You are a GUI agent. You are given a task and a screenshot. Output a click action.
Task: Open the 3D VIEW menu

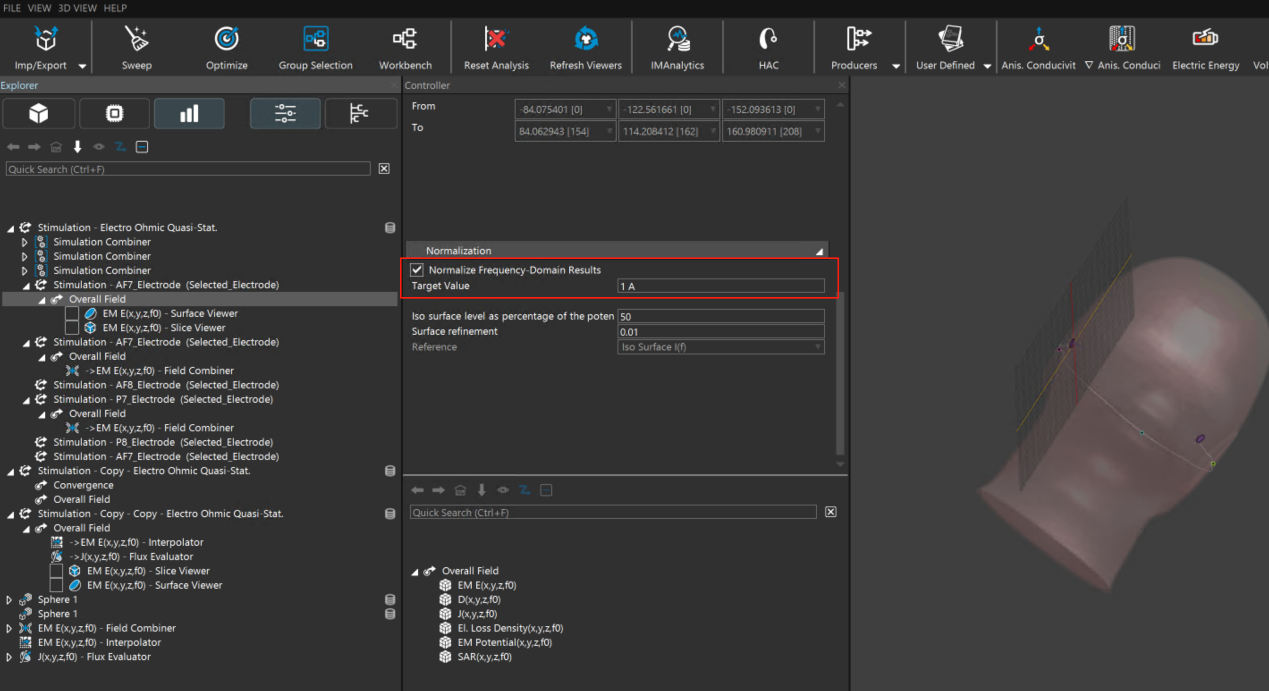[x=78, y=8]
